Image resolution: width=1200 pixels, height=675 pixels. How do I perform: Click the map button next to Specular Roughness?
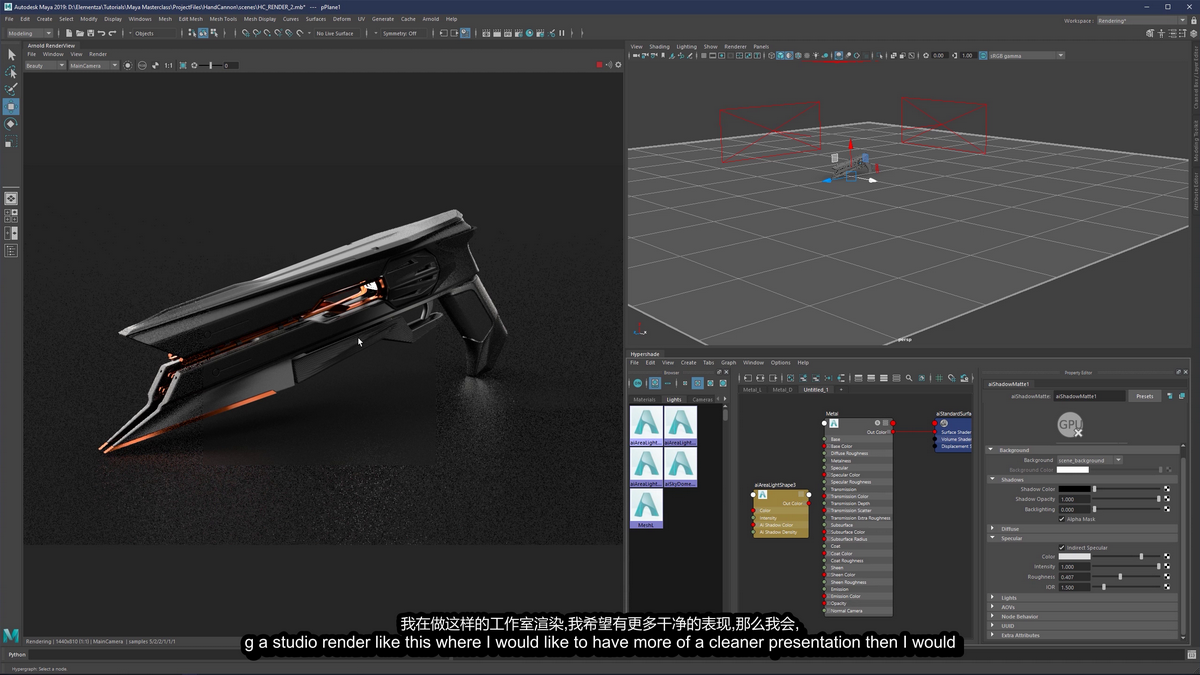pos(1166,577)
